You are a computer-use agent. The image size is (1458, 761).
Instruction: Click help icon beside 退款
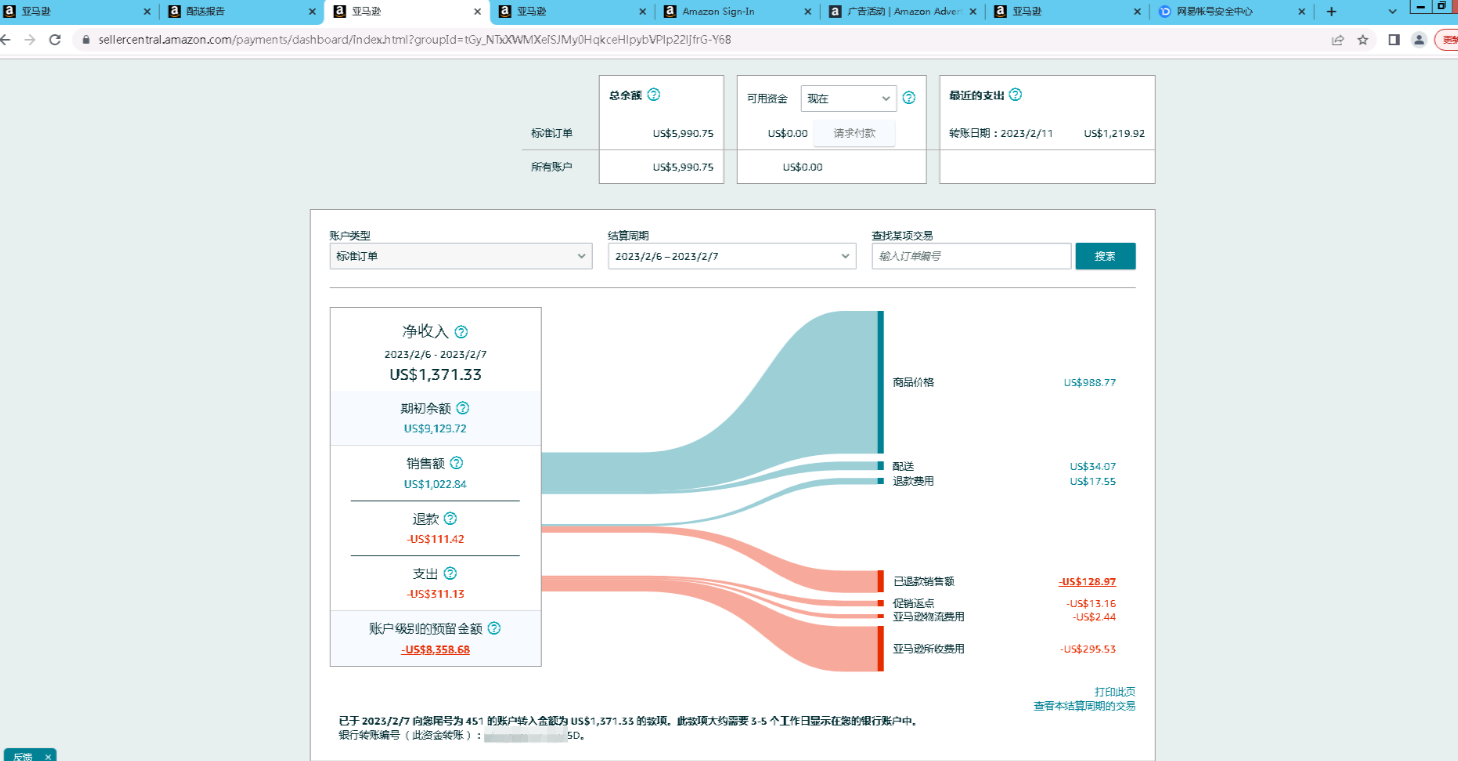(450, 519)
